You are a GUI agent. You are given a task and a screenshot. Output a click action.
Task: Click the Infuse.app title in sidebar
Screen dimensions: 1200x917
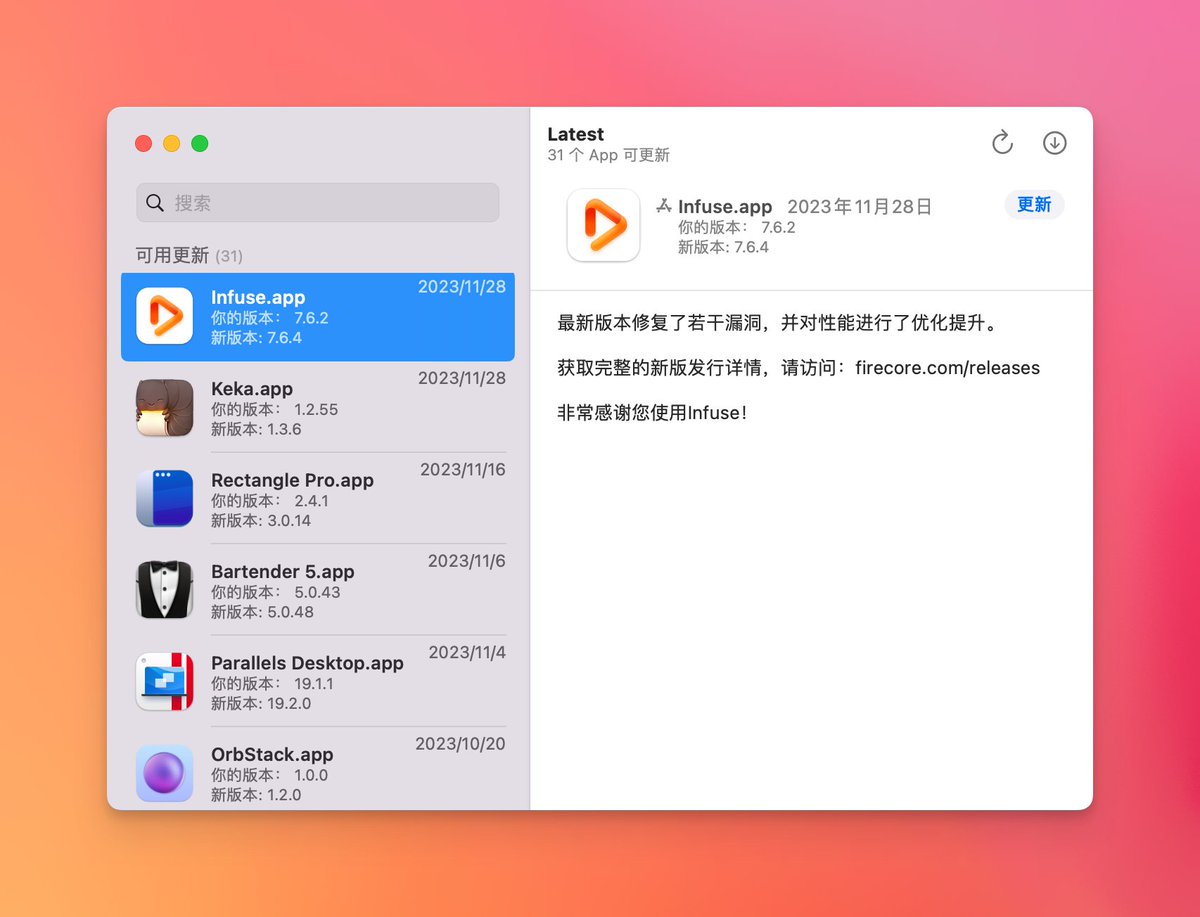coord(258,297)
